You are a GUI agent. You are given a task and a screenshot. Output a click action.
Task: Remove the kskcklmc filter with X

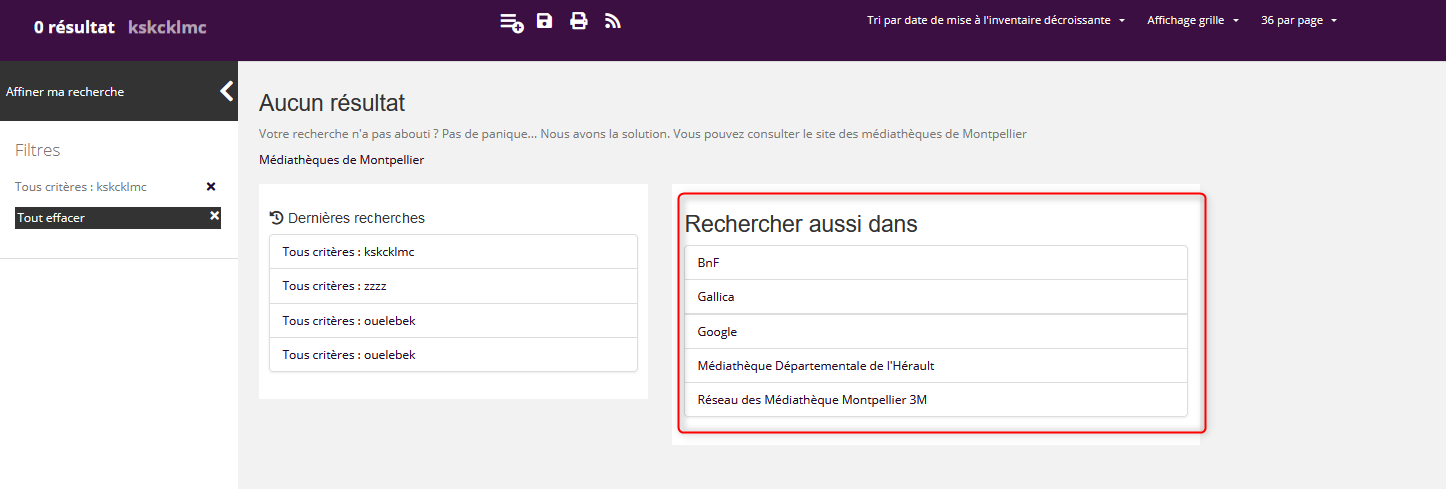[210, 187]
